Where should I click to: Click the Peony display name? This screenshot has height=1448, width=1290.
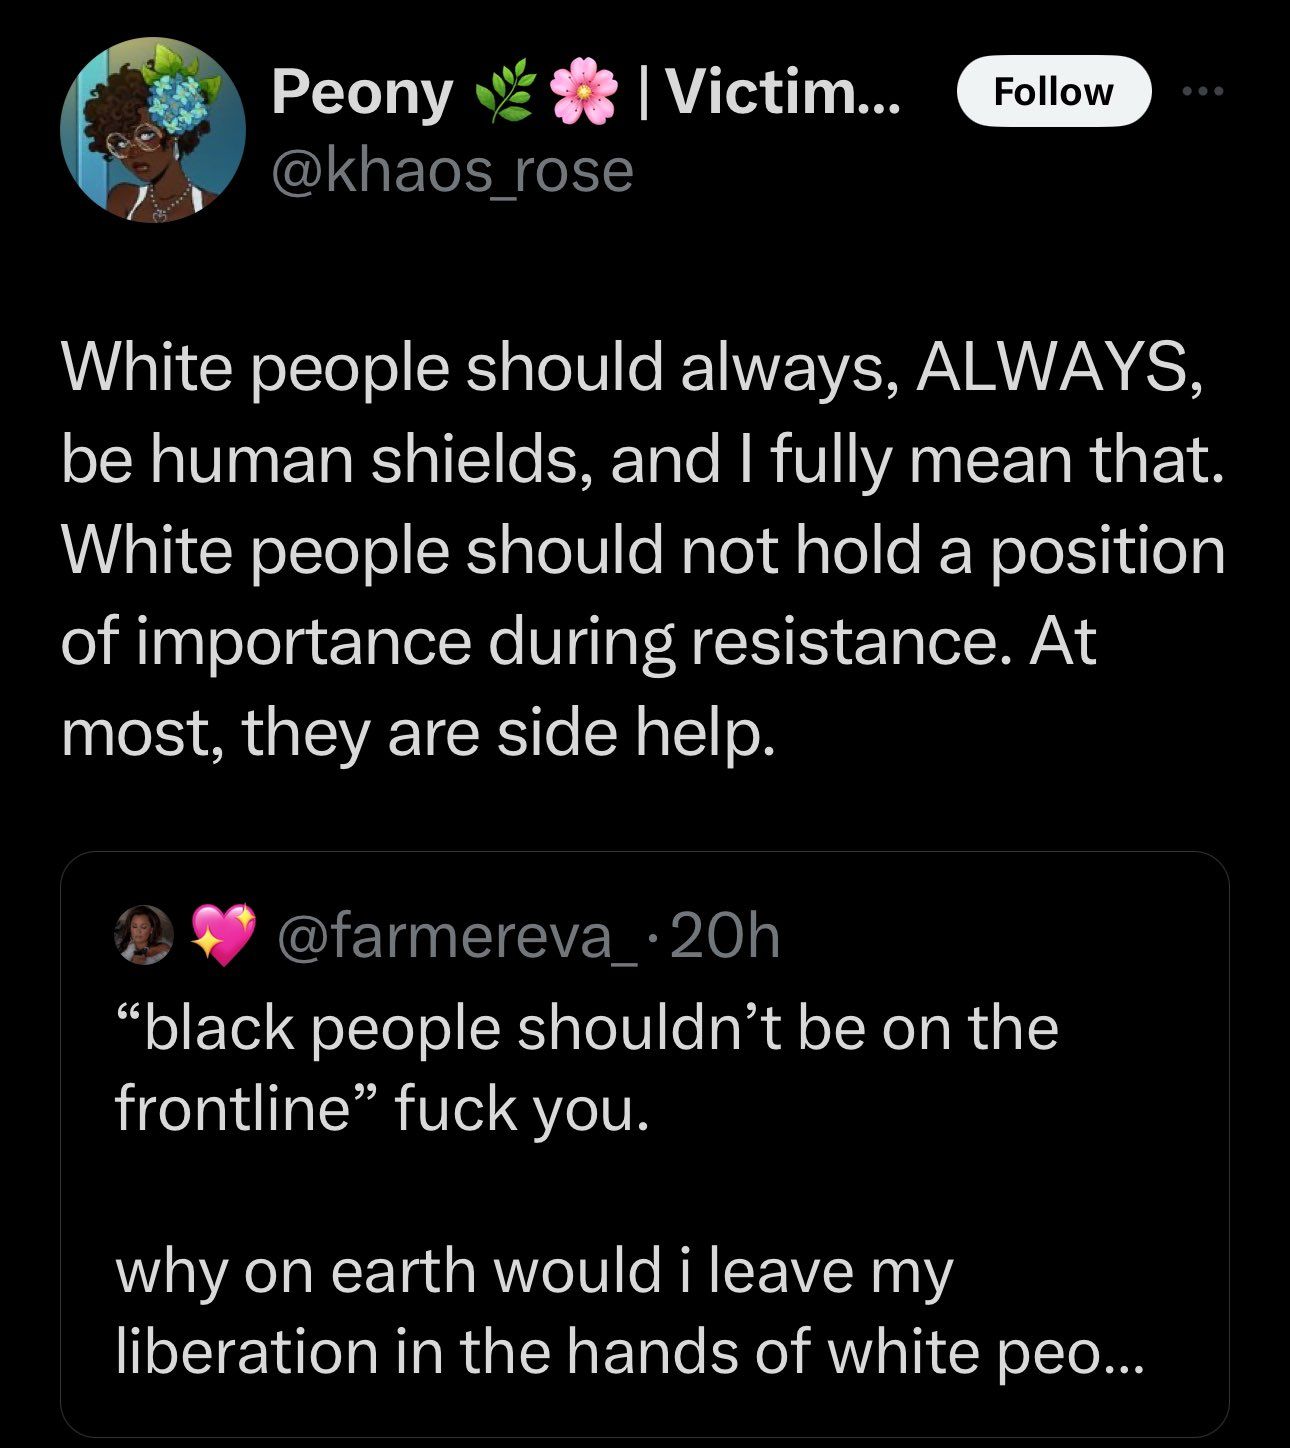click(x=361, y=93)
